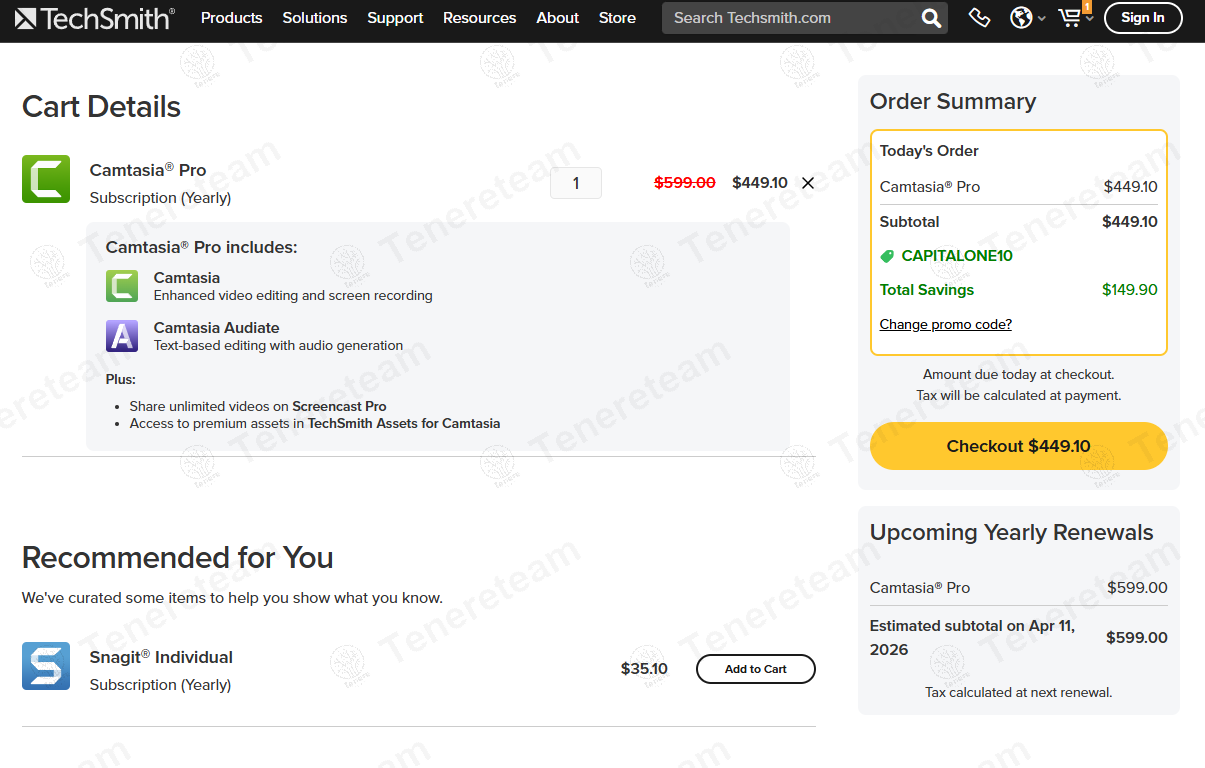This screenshot has width=1205, height=768.
Task: Click the Snagit Individual title
Action: point(161,657)
